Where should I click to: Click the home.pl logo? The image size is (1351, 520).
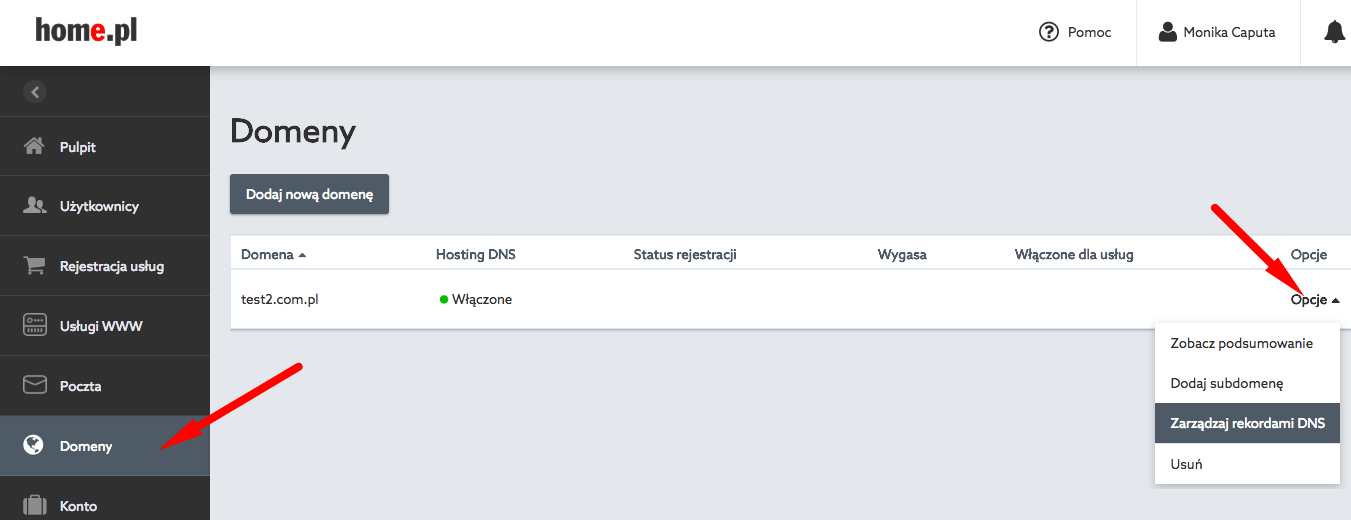pyautogui.click(x=86, y=31)
